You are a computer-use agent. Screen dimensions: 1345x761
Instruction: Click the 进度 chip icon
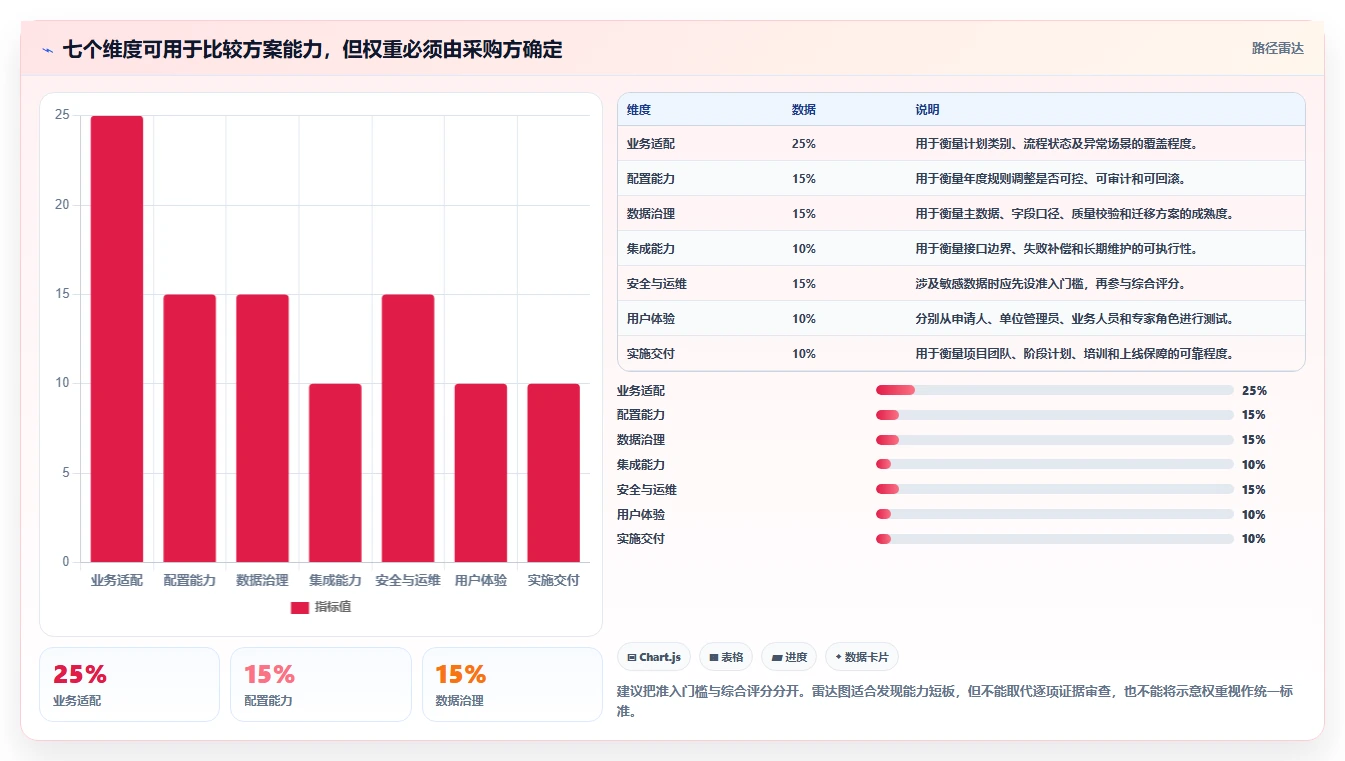click(x=777, y=658)
